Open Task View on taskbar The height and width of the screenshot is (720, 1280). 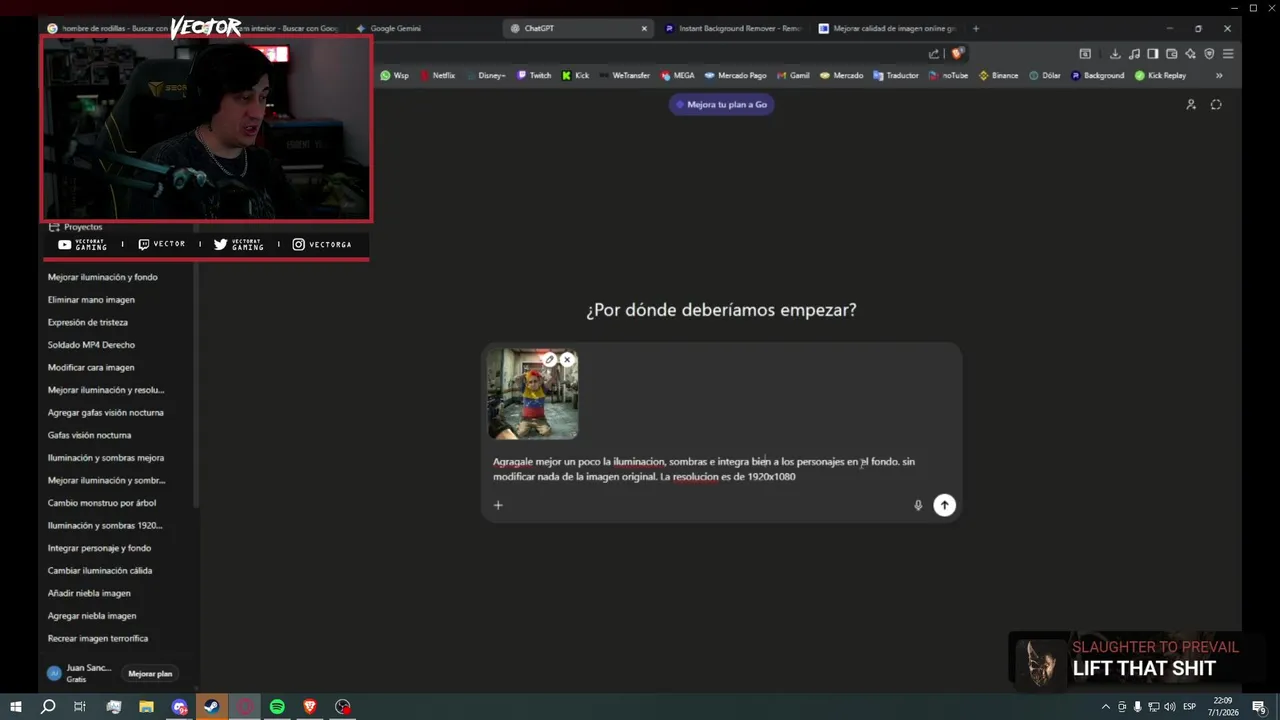80,707
